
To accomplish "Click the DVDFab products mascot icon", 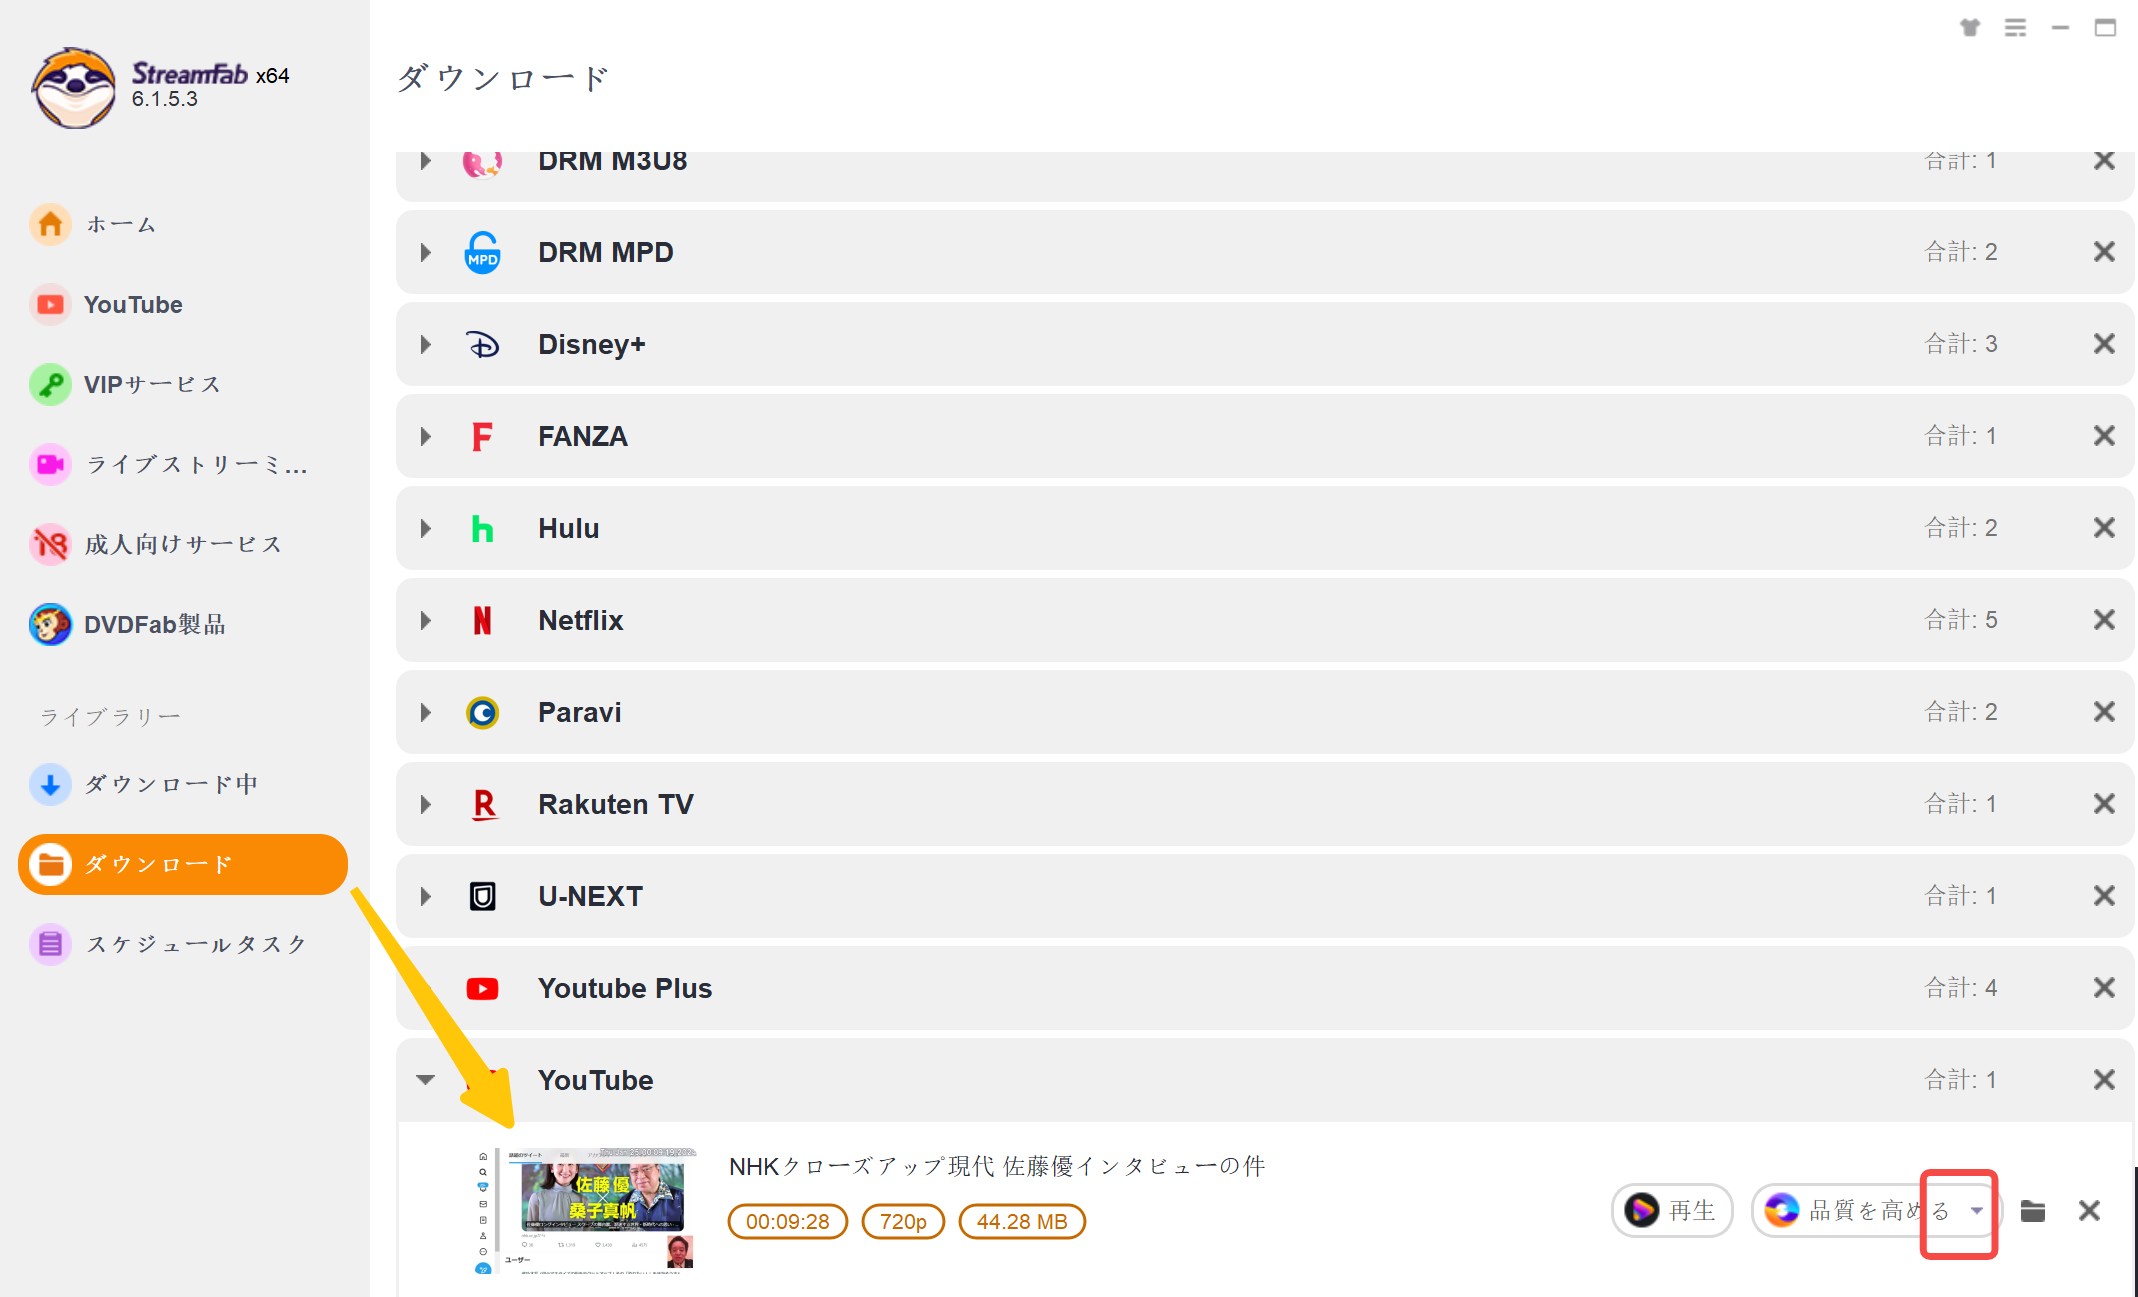I will pos(50,624).
